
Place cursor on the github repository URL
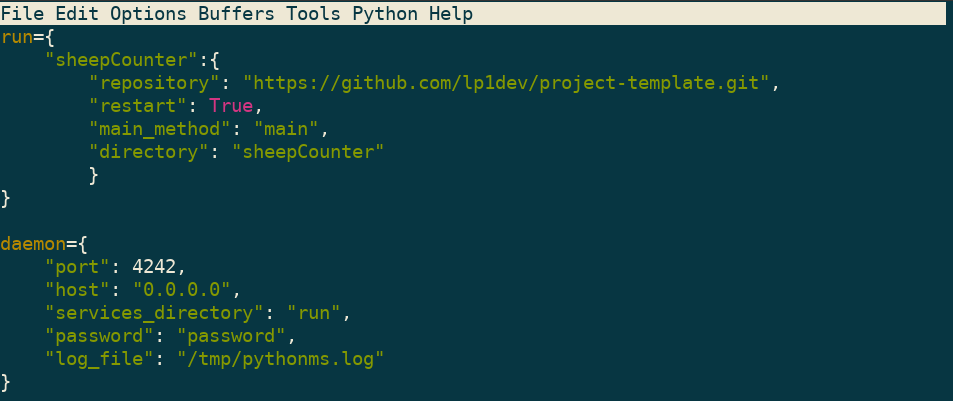(507, 83)
